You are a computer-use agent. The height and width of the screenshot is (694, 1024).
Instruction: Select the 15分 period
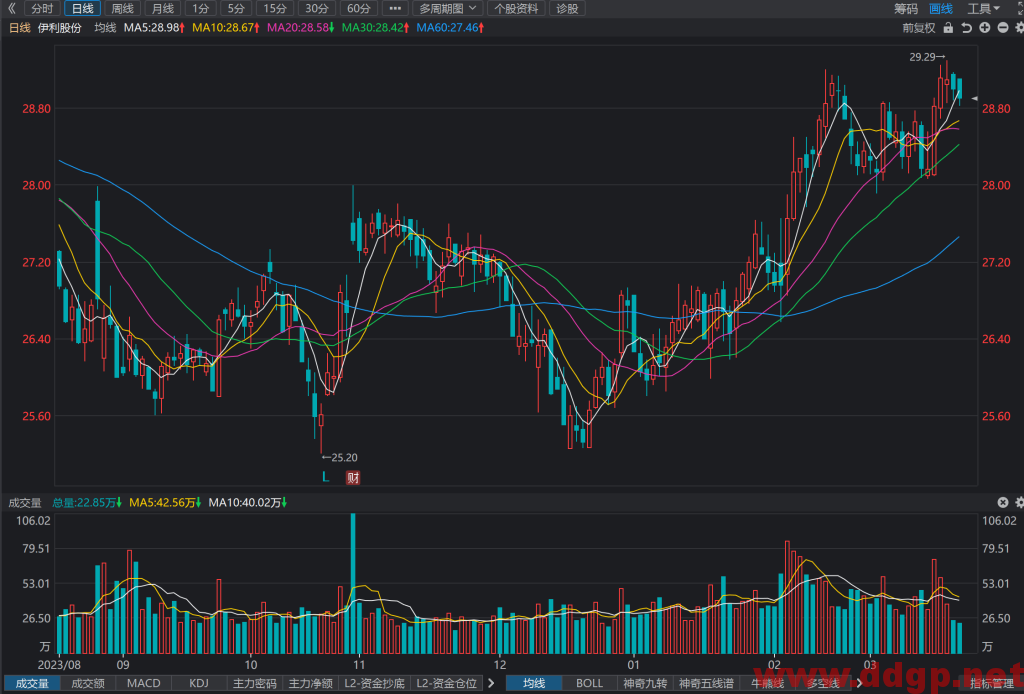click(275, 8)
